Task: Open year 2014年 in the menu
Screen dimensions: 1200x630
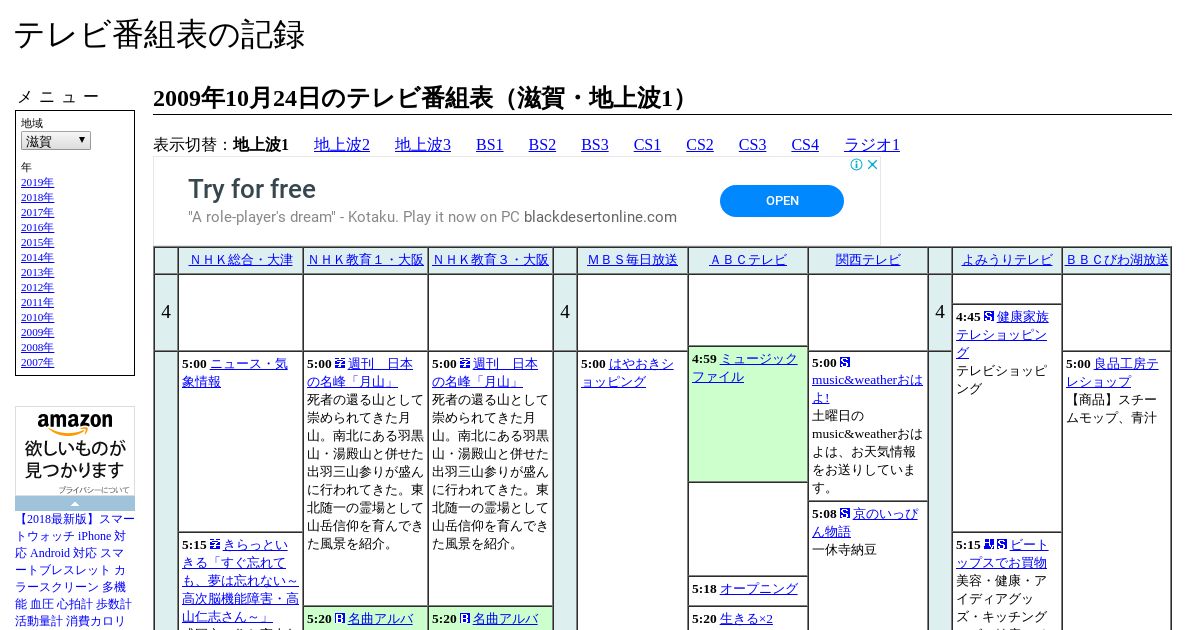Action: 37,258
